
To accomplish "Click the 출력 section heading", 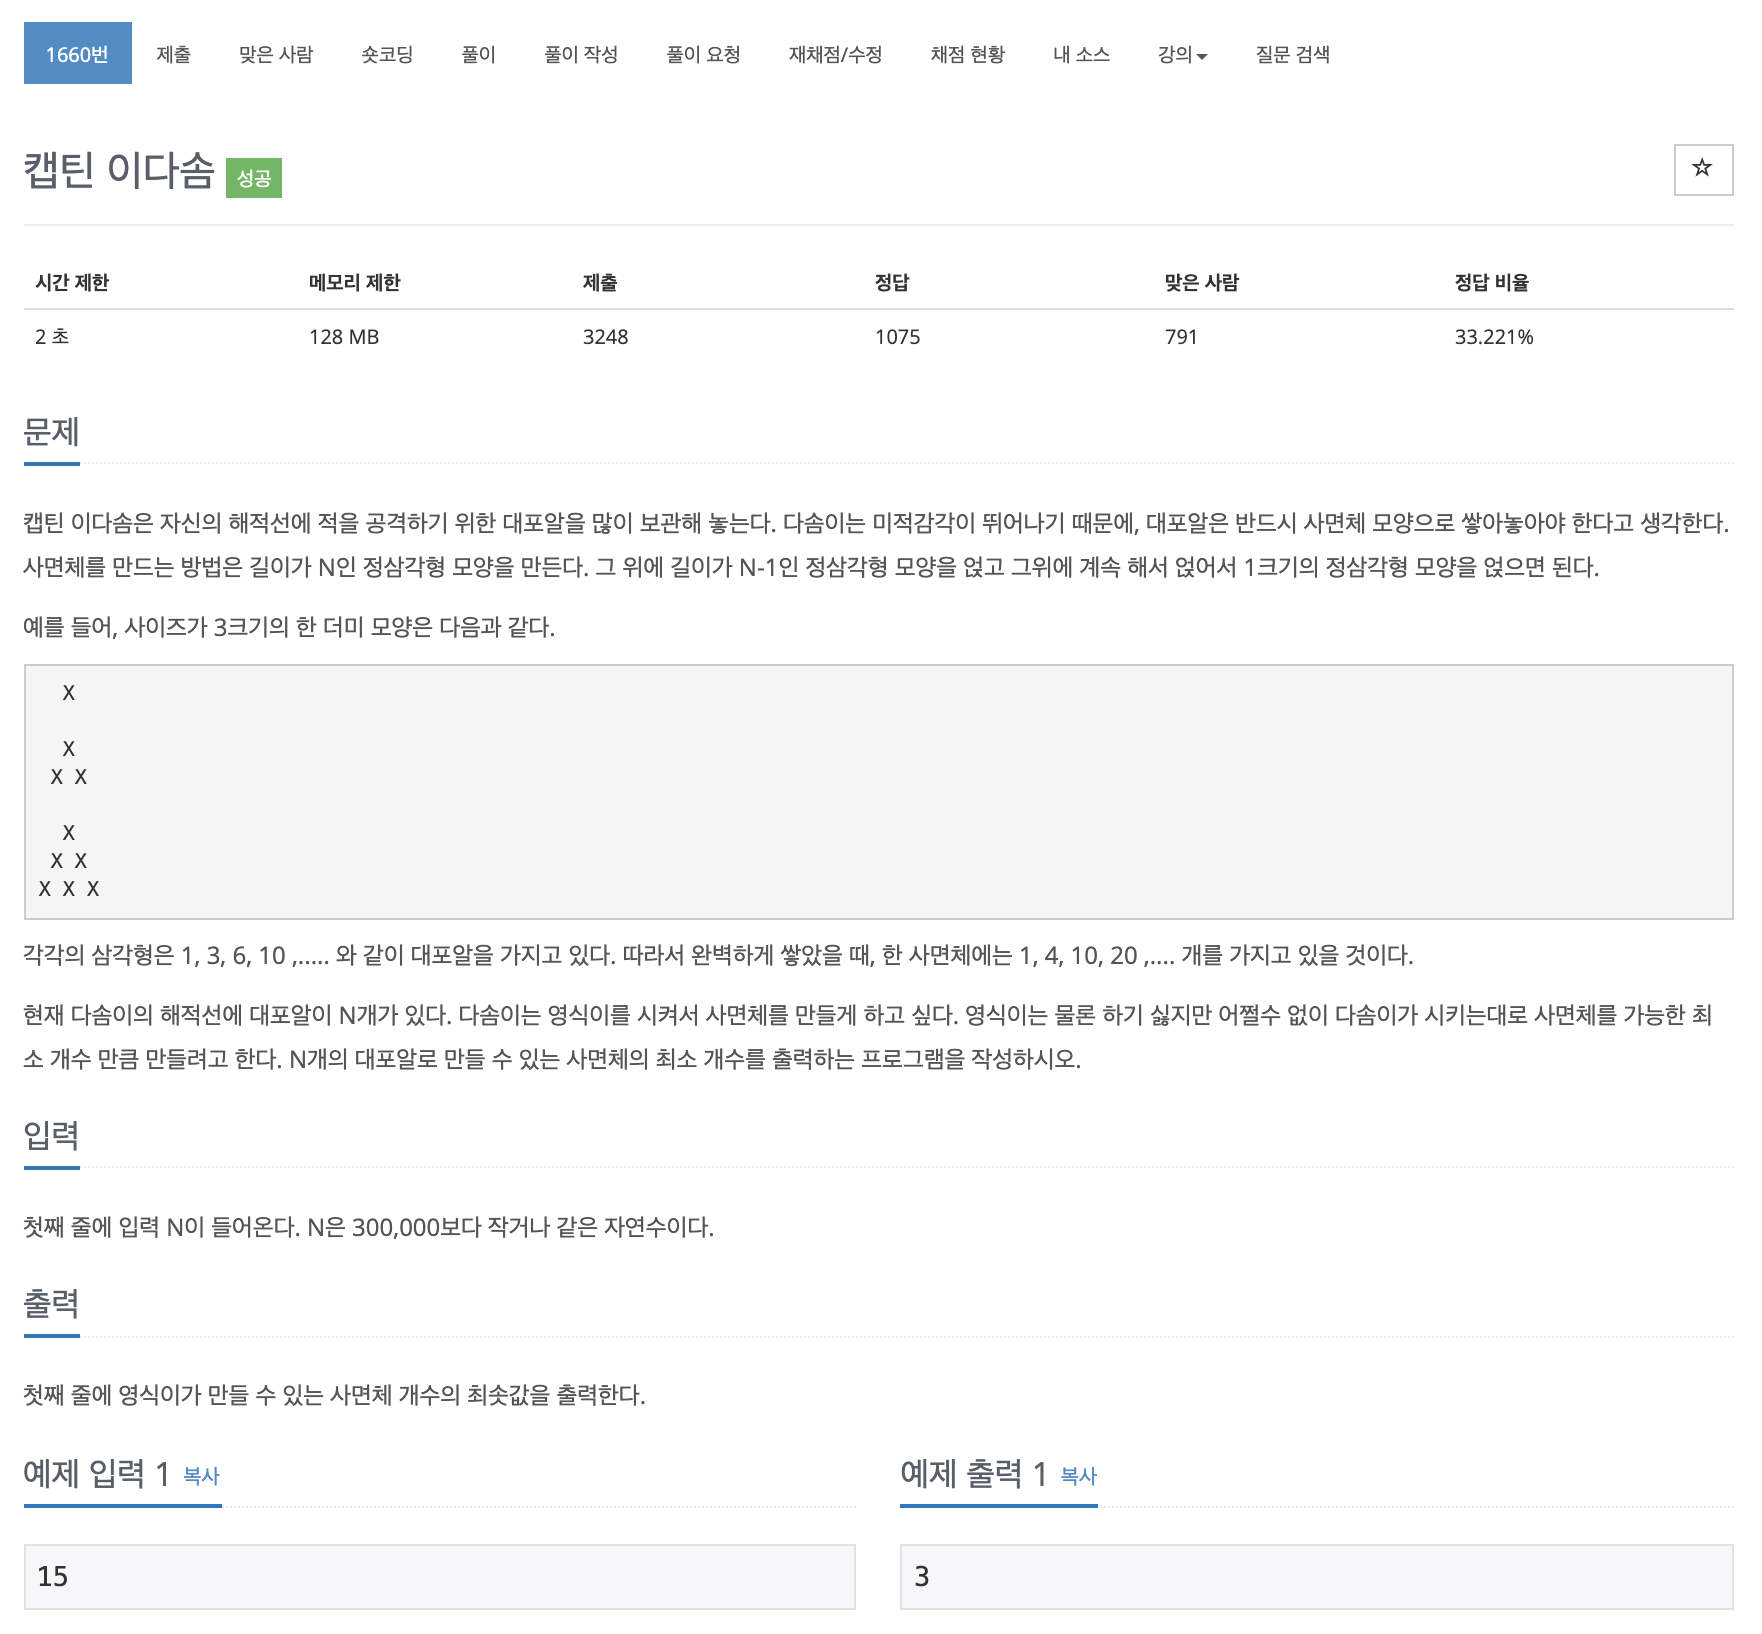I will coord(51,1303).
